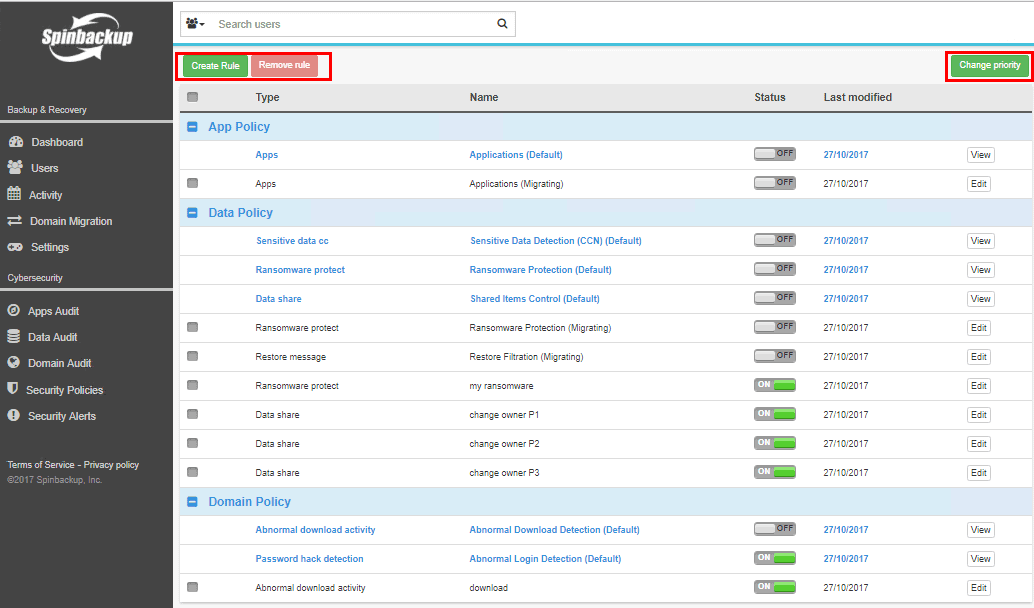Screen dimensions: 1034x608
Task: Click the Apps Audit icon
Action: pos(14,311)
